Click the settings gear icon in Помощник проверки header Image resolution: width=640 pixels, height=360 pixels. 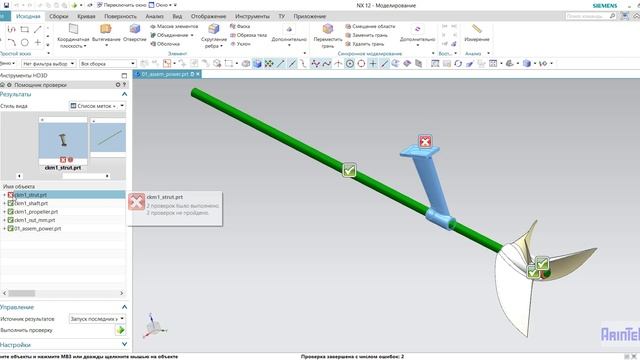118,85
